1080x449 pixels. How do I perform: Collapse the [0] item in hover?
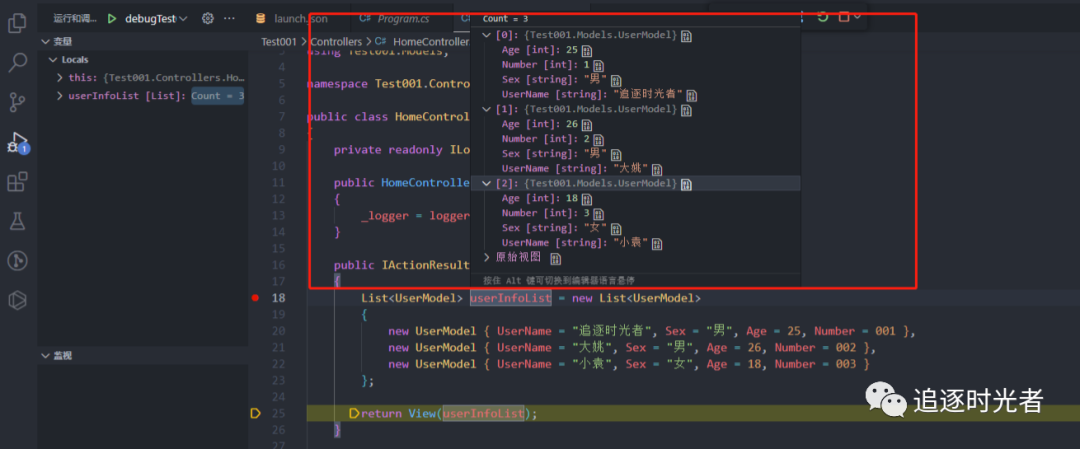point(486,35)
